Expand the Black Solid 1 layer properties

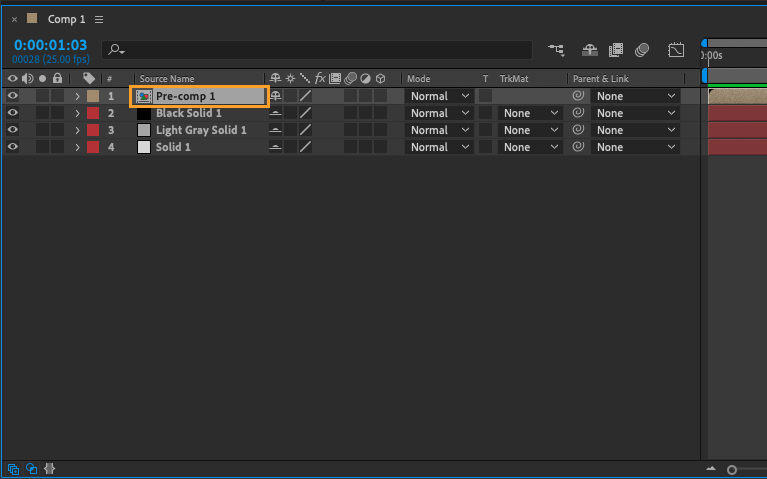point(77,114)
